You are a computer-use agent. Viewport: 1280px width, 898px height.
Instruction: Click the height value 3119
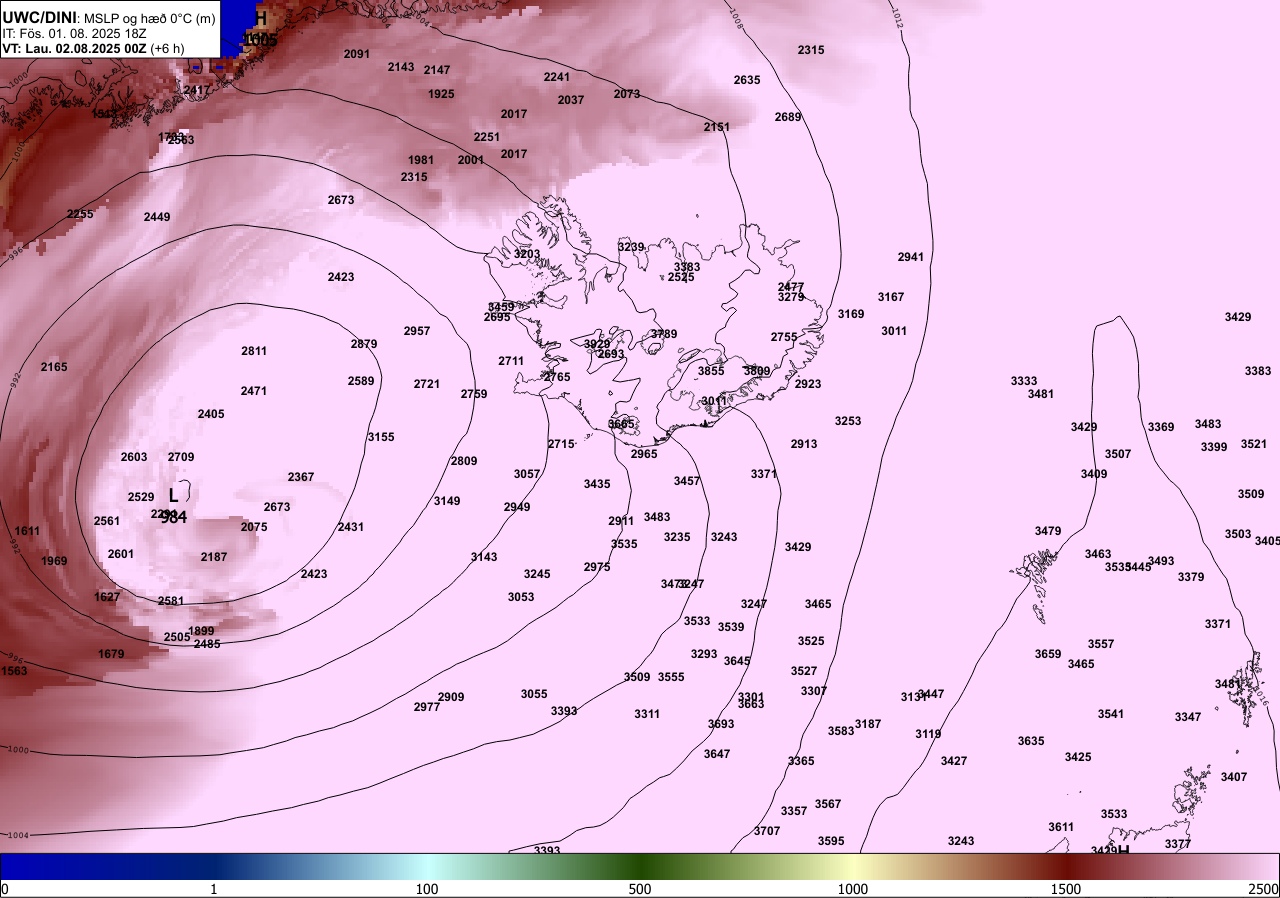[x=928, y=734]
